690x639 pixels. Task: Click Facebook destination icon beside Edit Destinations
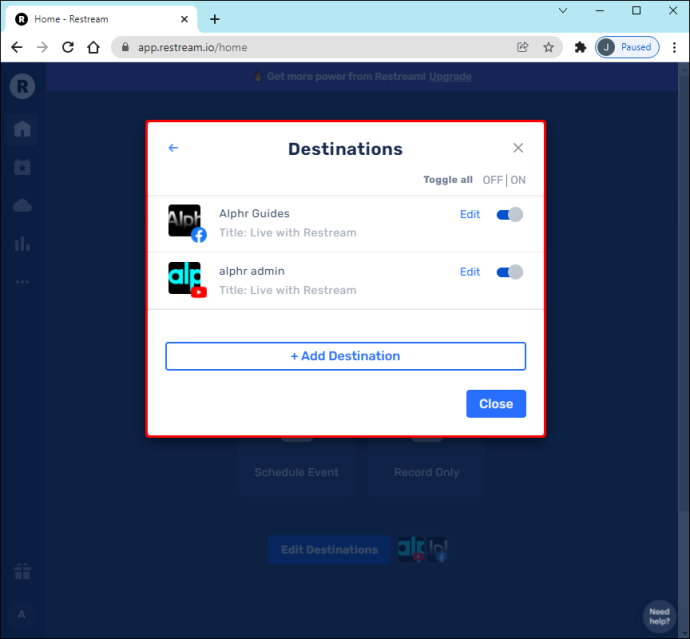[x=437, y=550]
